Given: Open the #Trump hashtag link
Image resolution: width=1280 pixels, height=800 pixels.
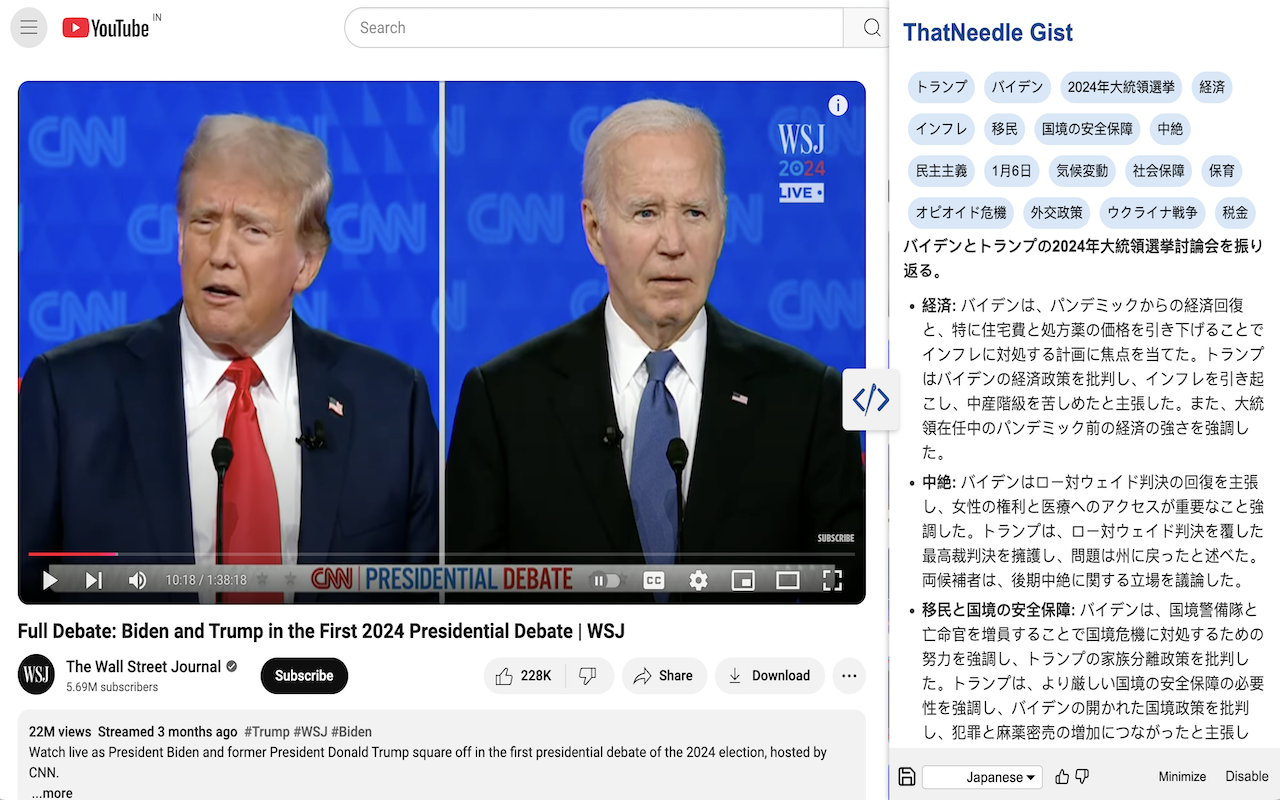Looking at the screenshot, I should pyautogui.click(x=267, y=732).
